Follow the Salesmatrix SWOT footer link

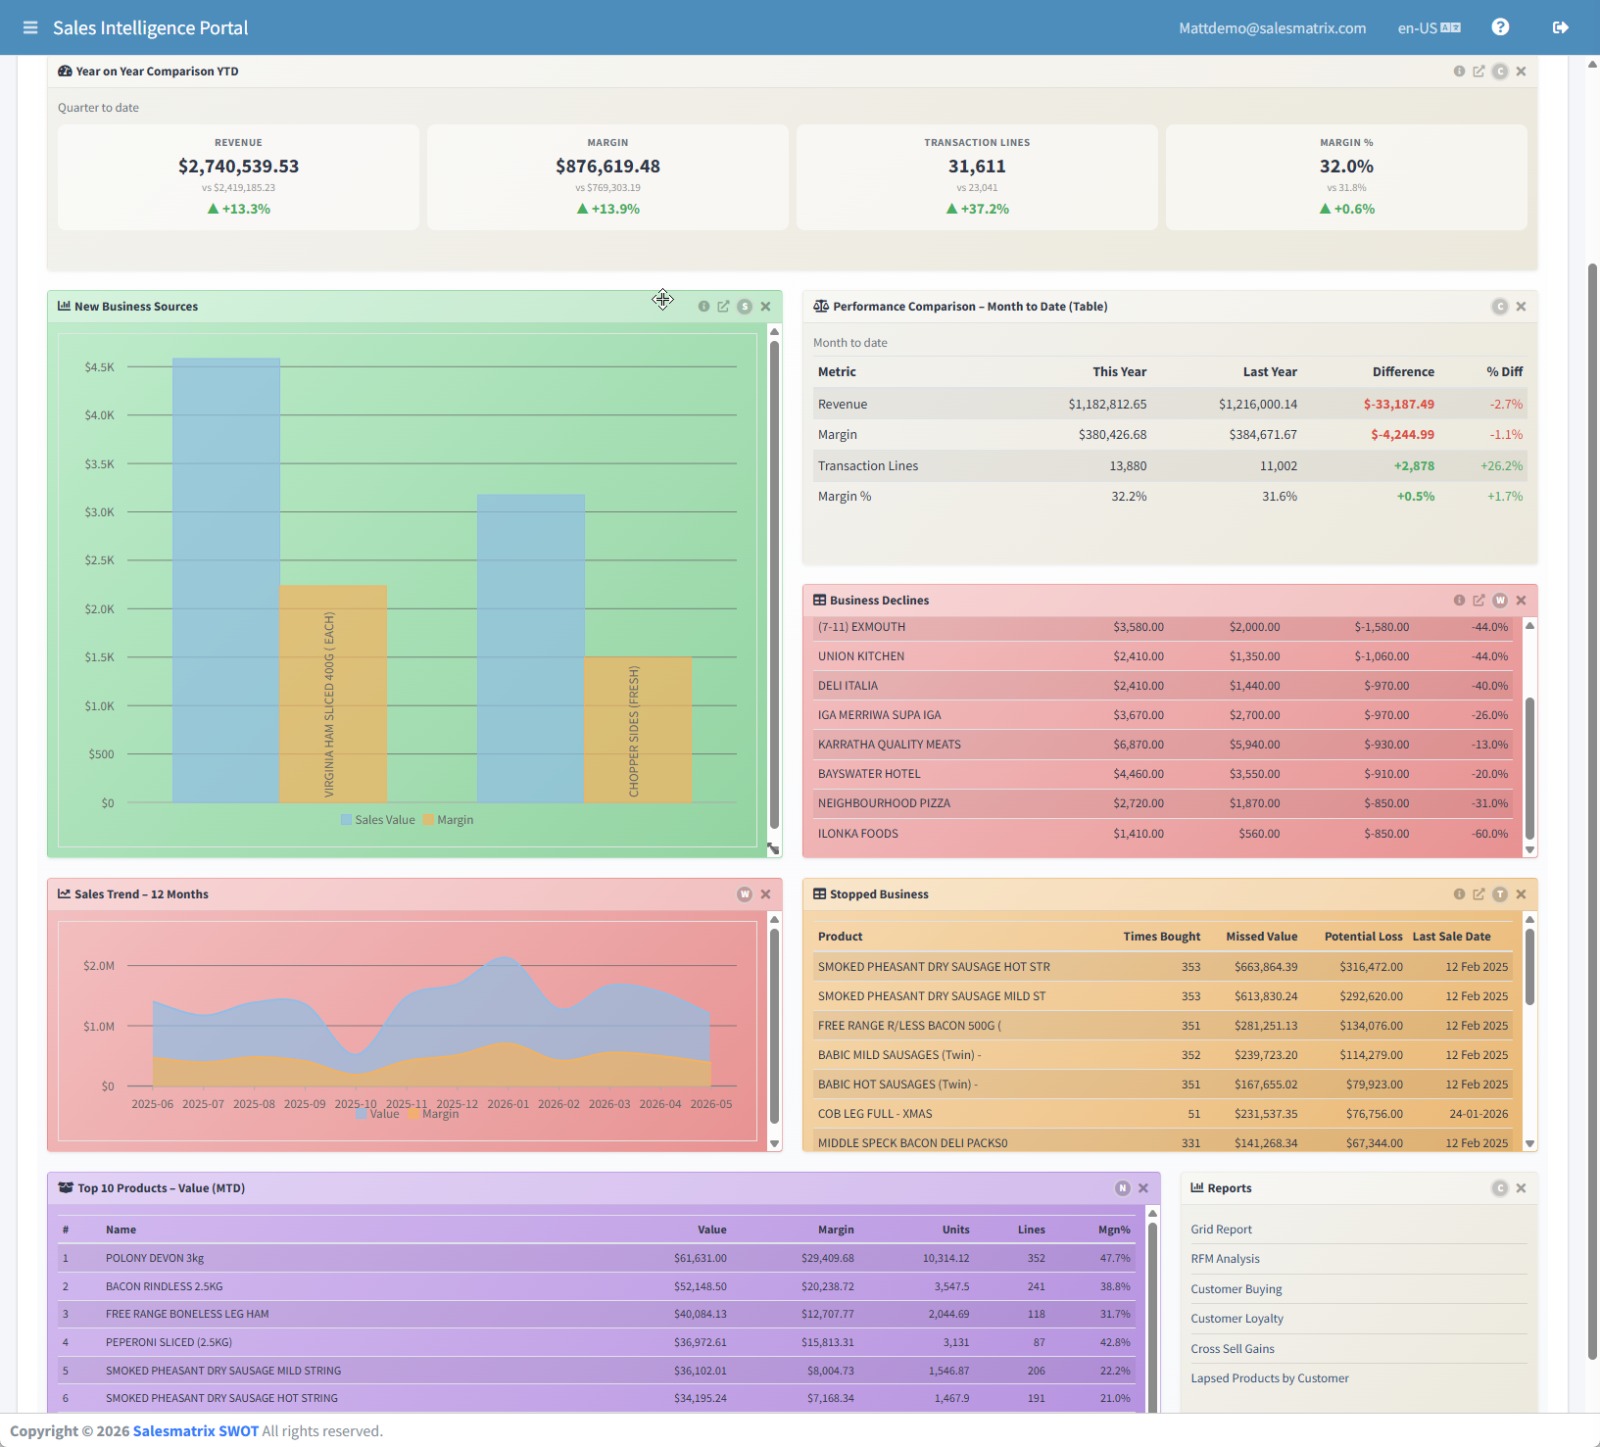point(195,1431)
